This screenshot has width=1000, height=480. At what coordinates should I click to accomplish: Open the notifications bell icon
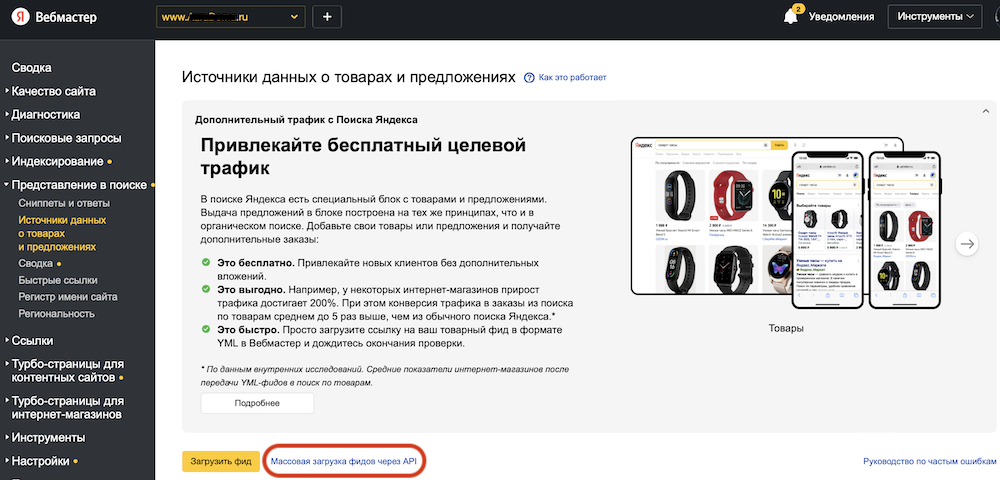click(790, 17)
